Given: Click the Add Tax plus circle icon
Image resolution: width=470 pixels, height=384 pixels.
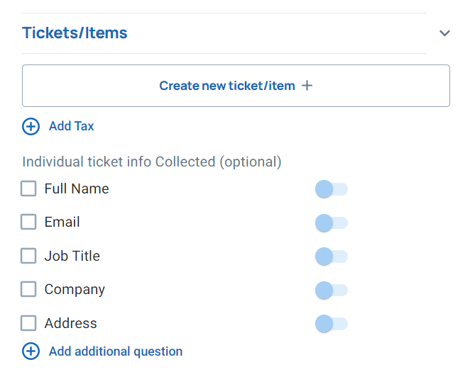Looking at the screenshot, I should pos(31,127).
